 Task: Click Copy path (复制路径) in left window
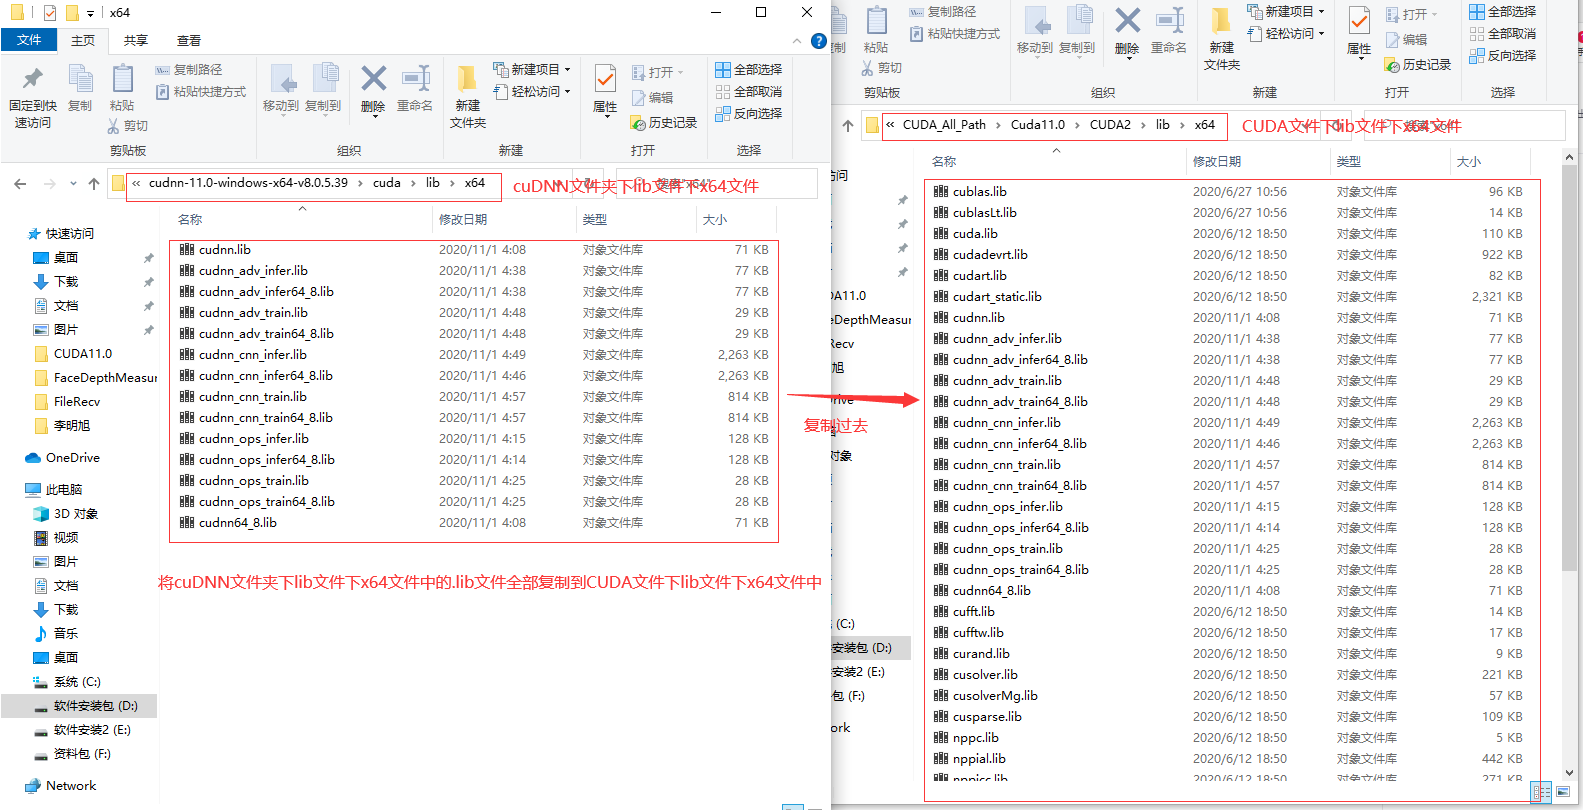coord(189,70)
